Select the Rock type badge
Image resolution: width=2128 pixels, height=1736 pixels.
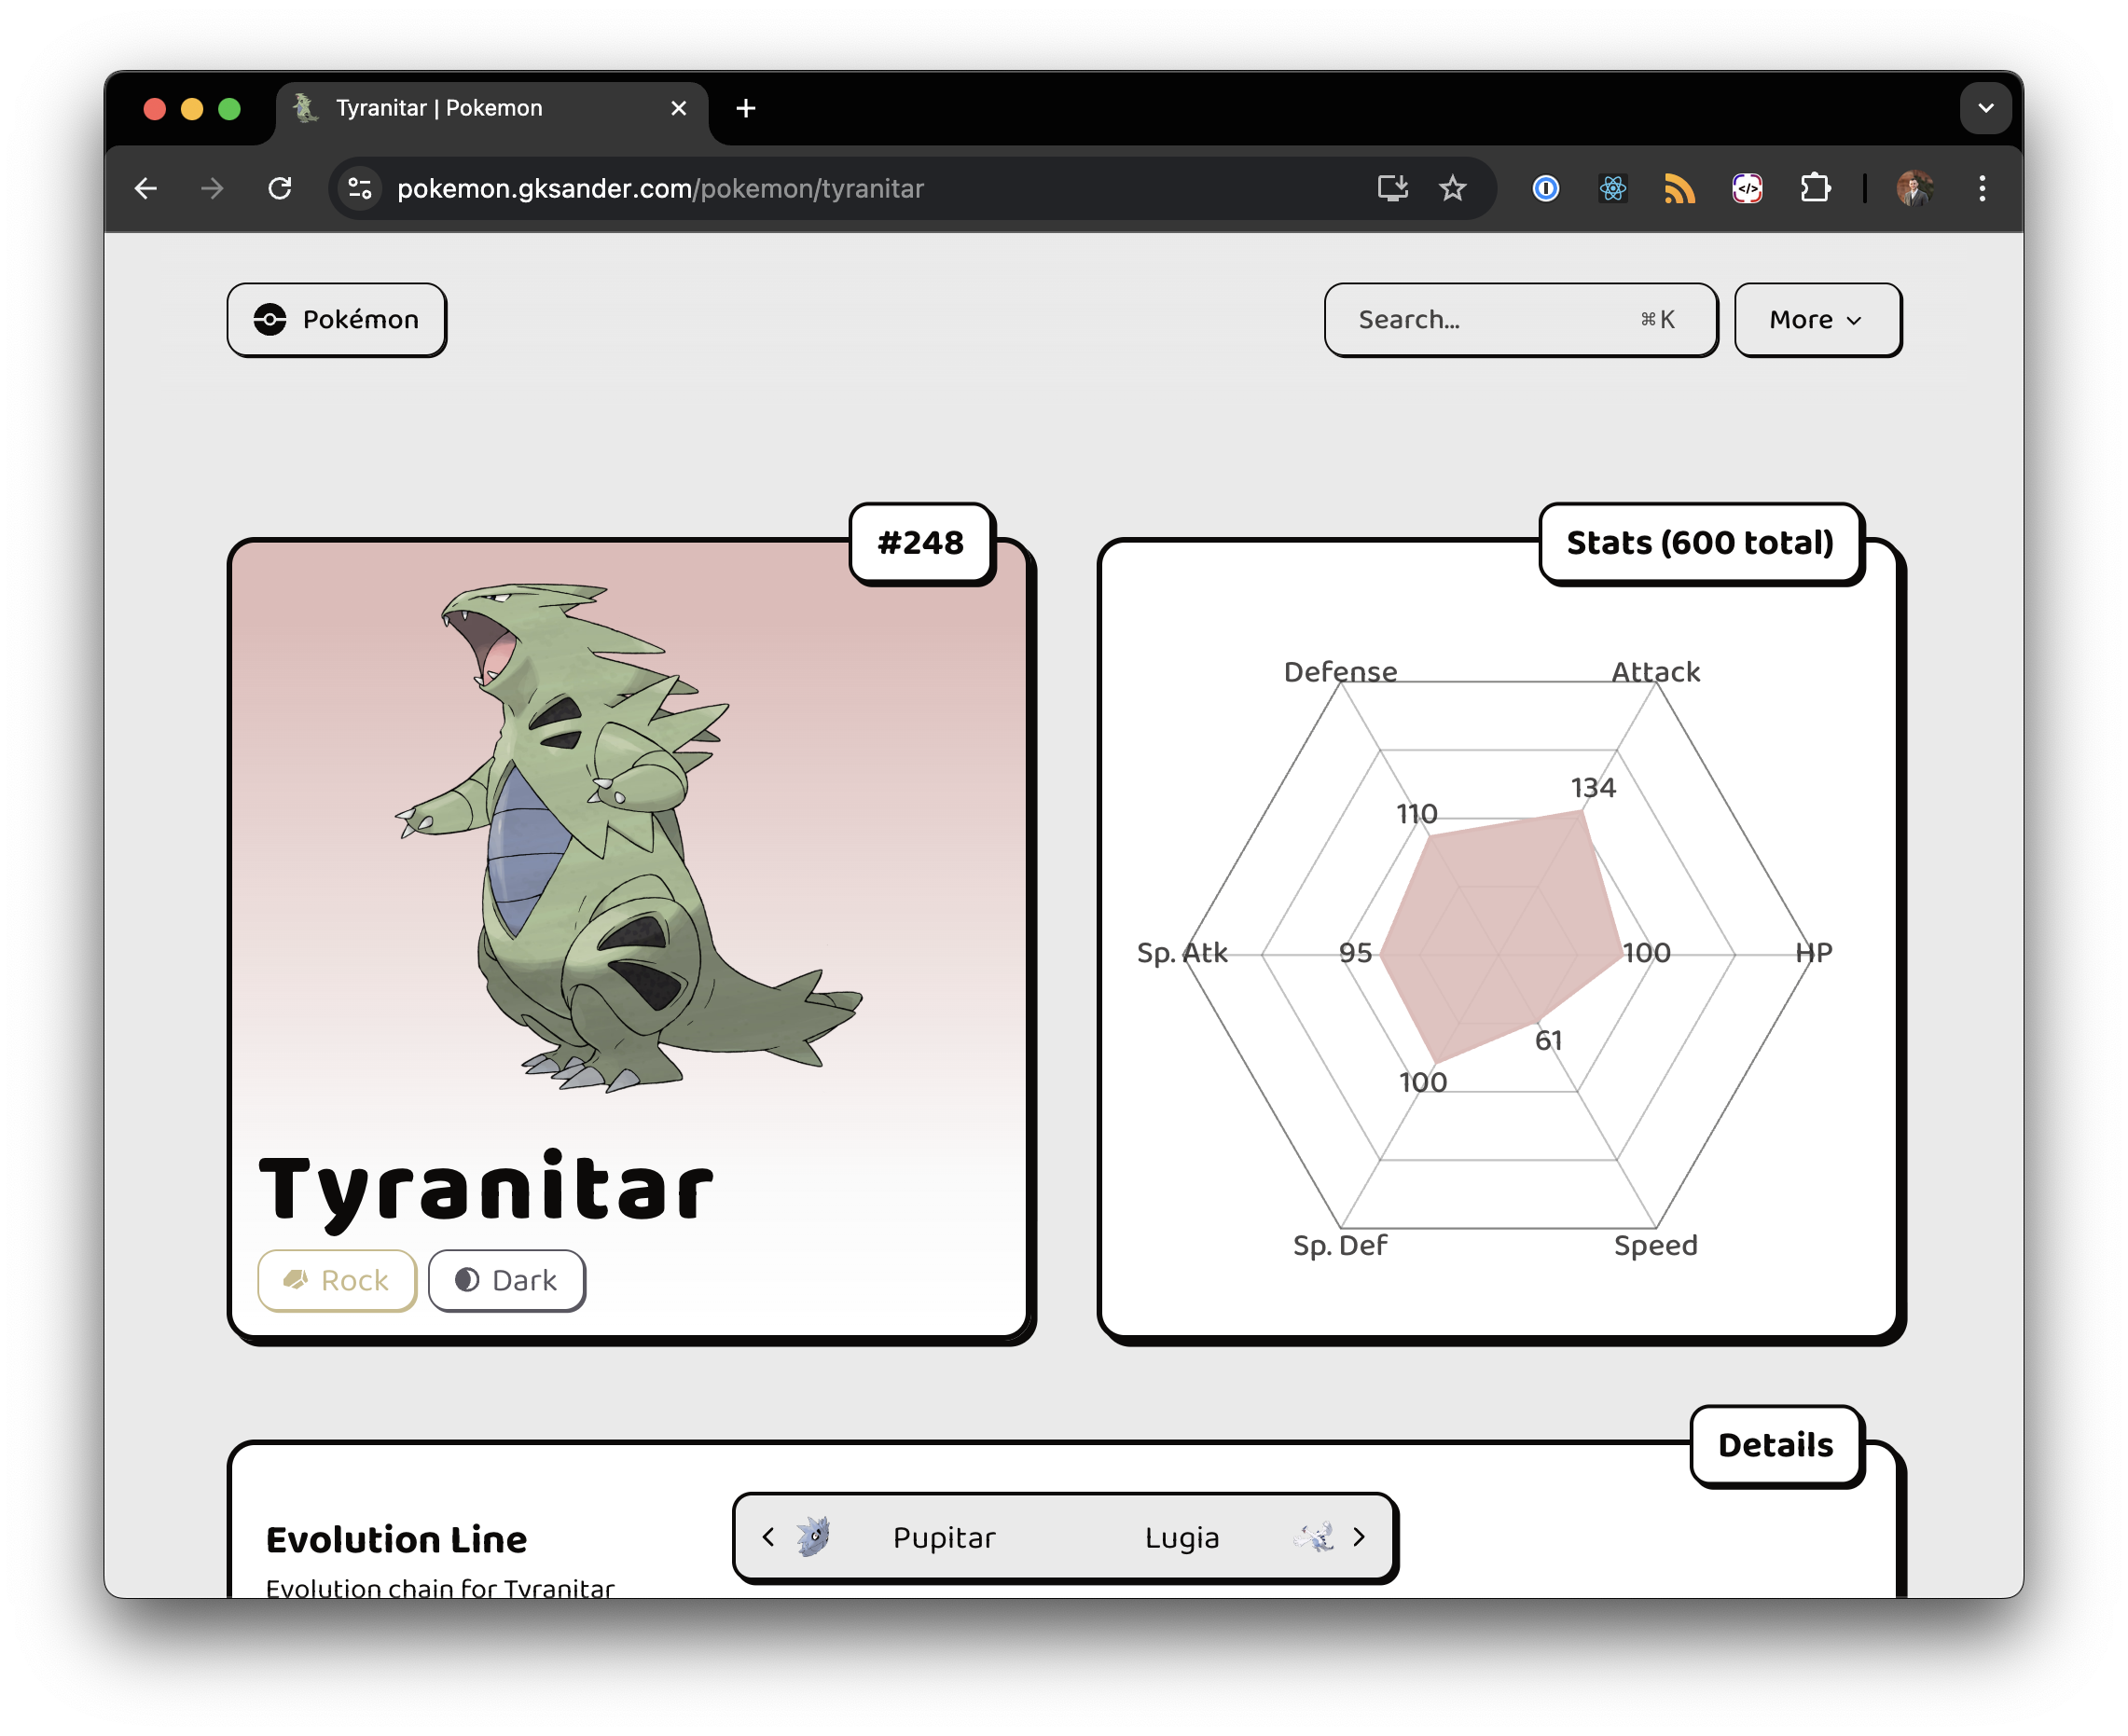[x=336, y=1280]
